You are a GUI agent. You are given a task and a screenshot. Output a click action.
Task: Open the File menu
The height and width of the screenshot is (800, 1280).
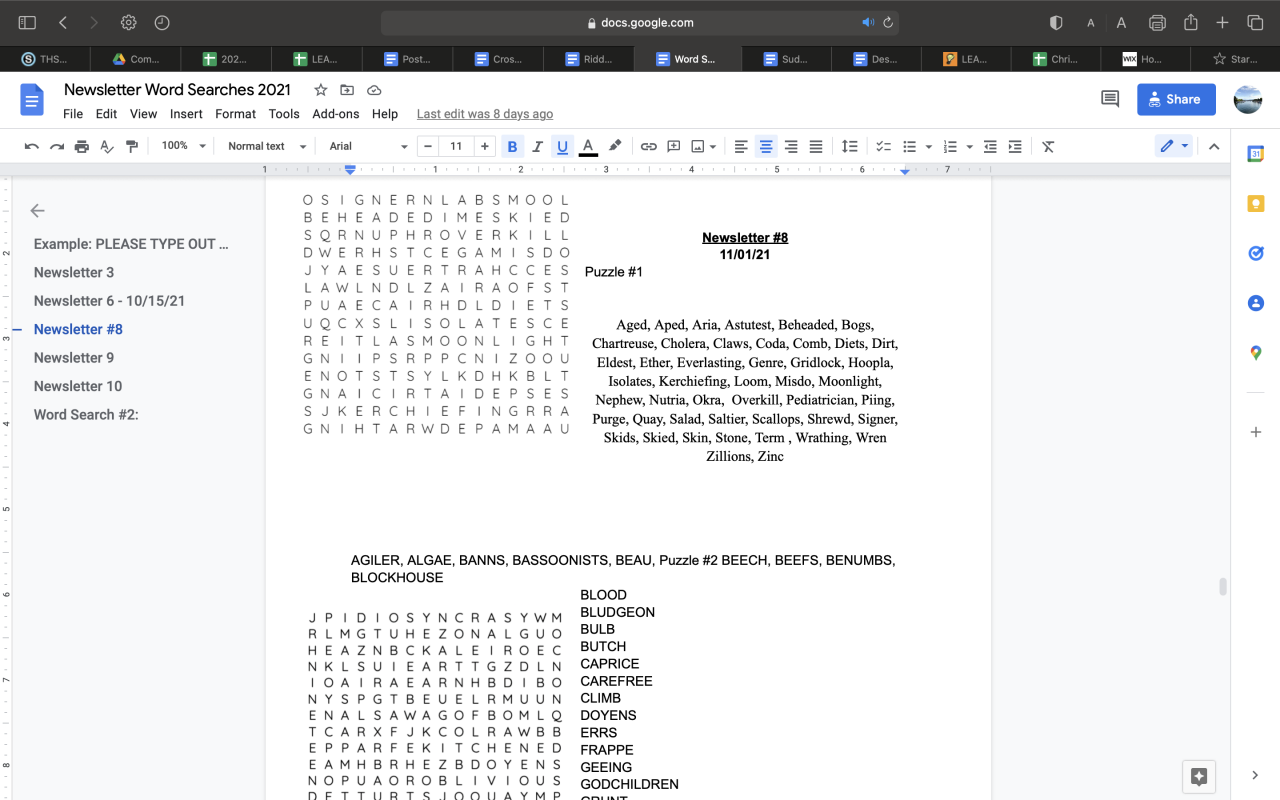(x=73, y=114)
